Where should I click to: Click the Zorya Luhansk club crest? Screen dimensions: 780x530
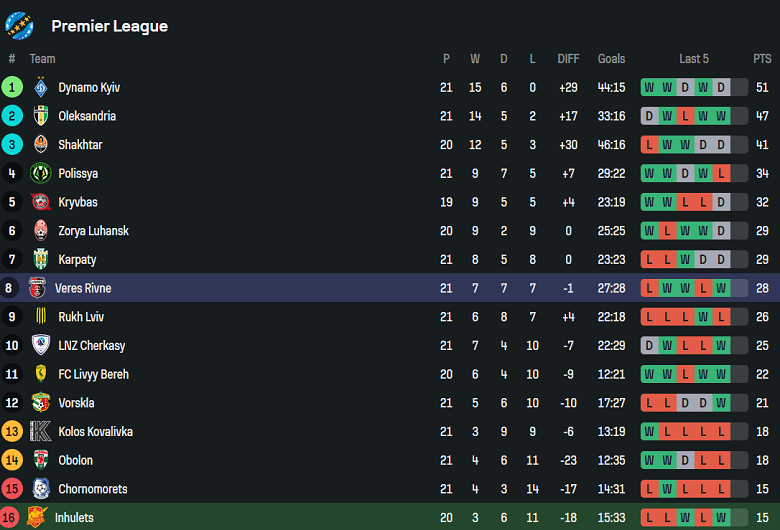(40, 231)
